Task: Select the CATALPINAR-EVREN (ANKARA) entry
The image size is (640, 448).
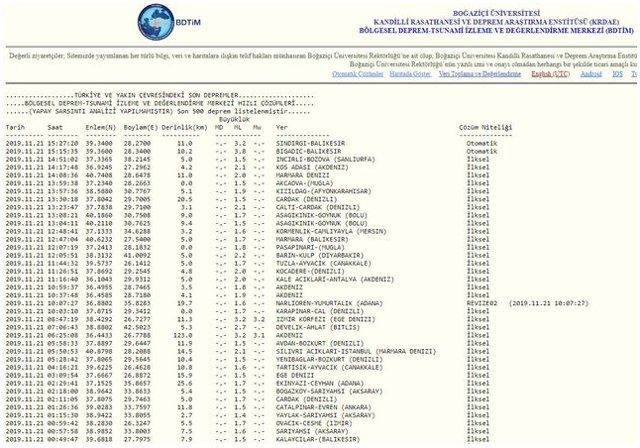Action: click(324, 407)
